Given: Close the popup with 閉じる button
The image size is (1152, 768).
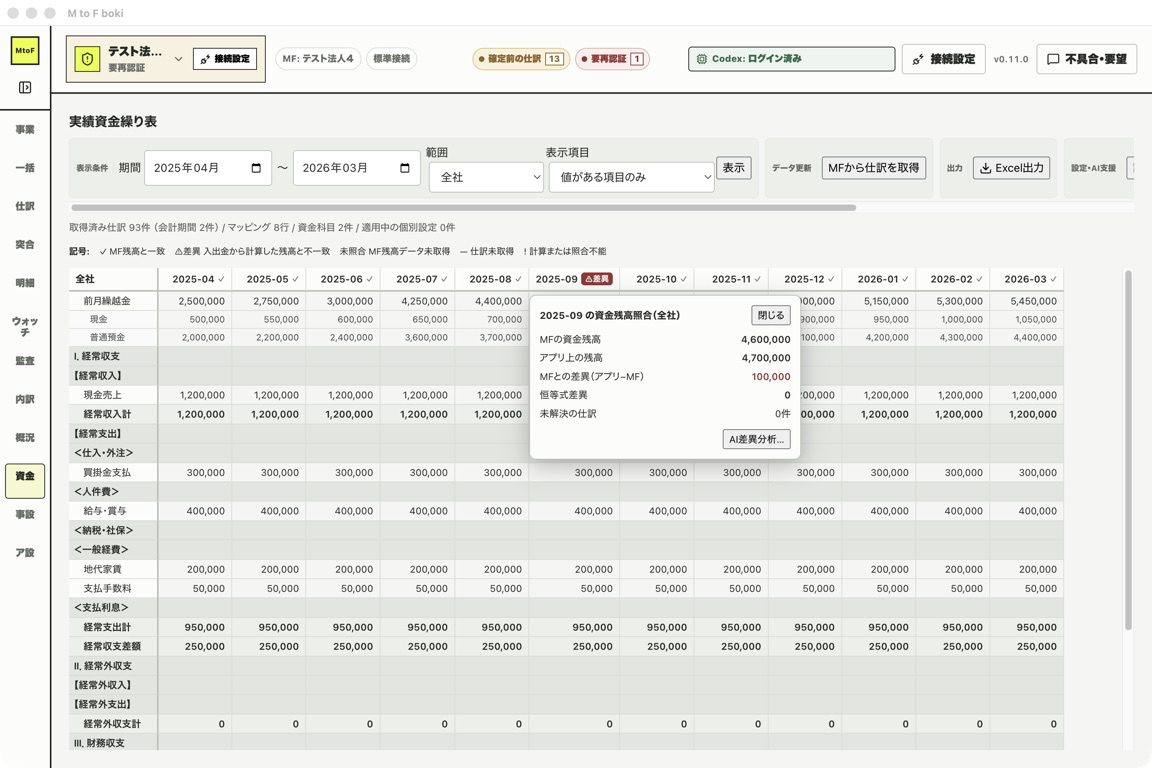Looking at the screenshot, I should (771, 315).
